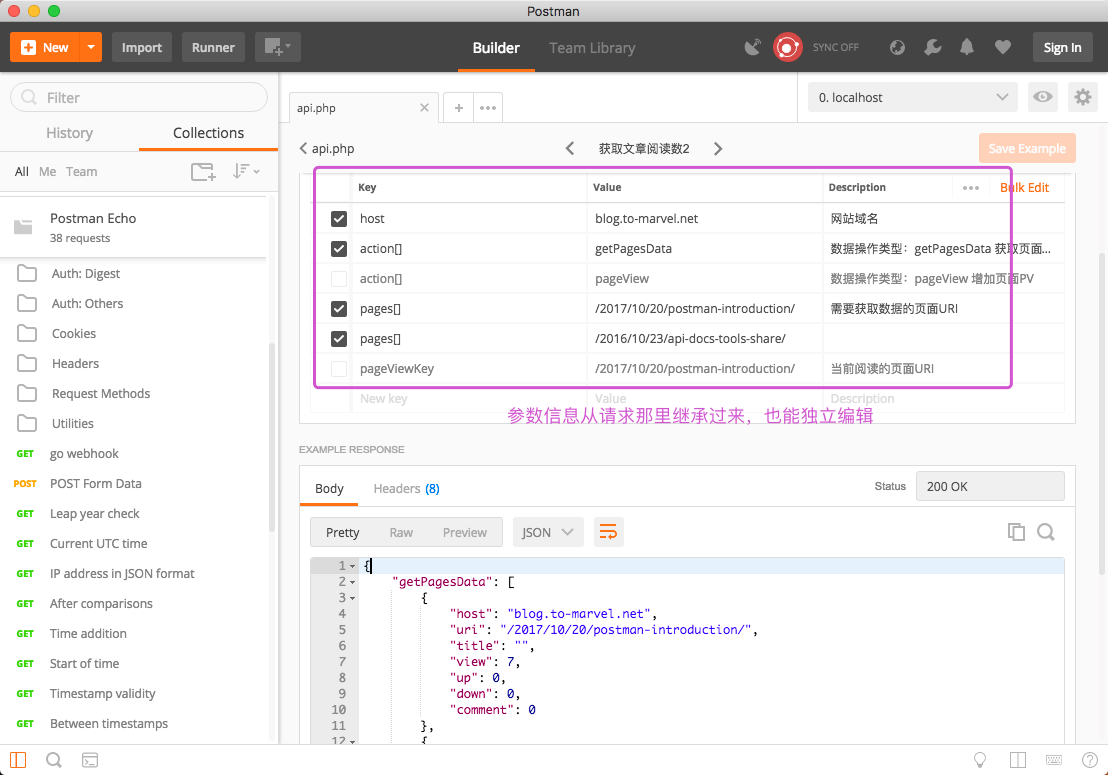Viewport: 1108px width, 775px height.
Task: Open the localhost environment dropdown
Action: (912, 97)
